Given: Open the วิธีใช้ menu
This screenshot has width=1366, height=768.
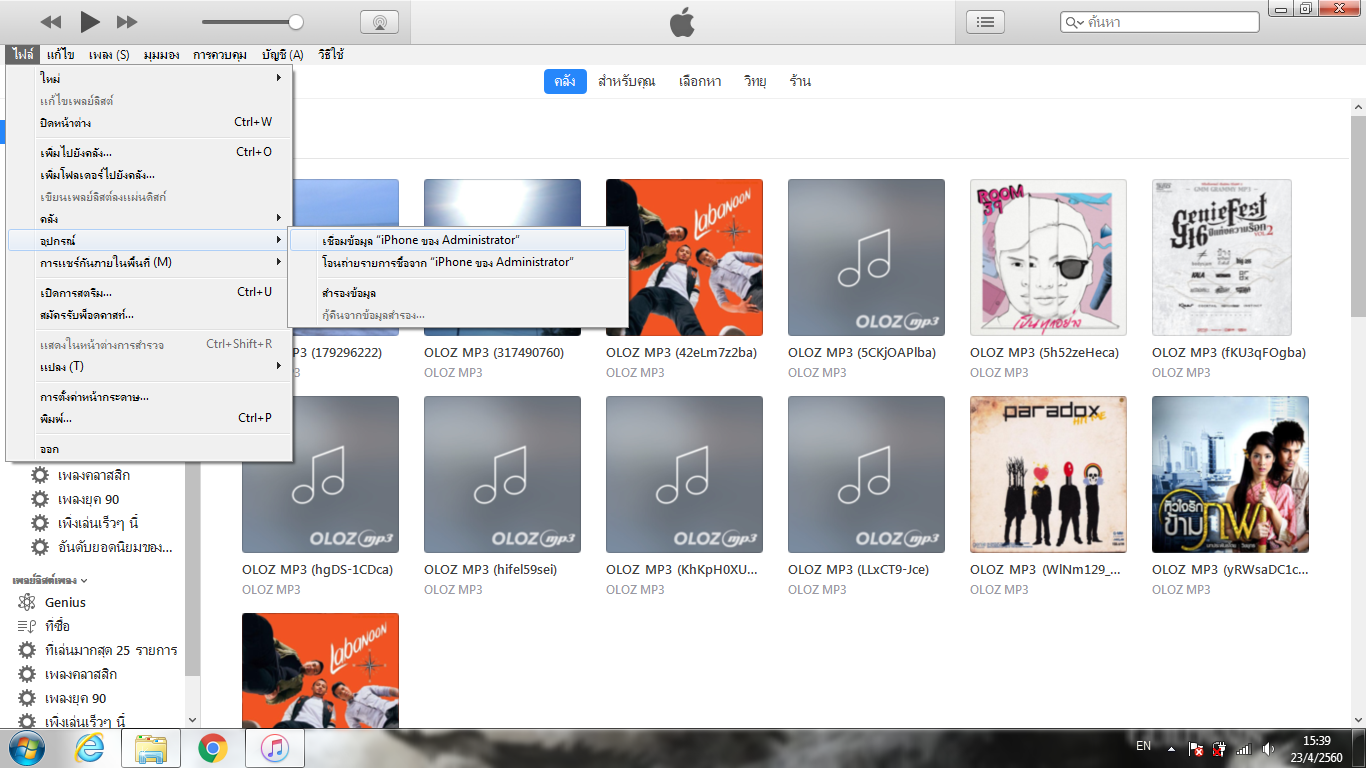Looking at the screenshot, I should click(x=331, y=55).
